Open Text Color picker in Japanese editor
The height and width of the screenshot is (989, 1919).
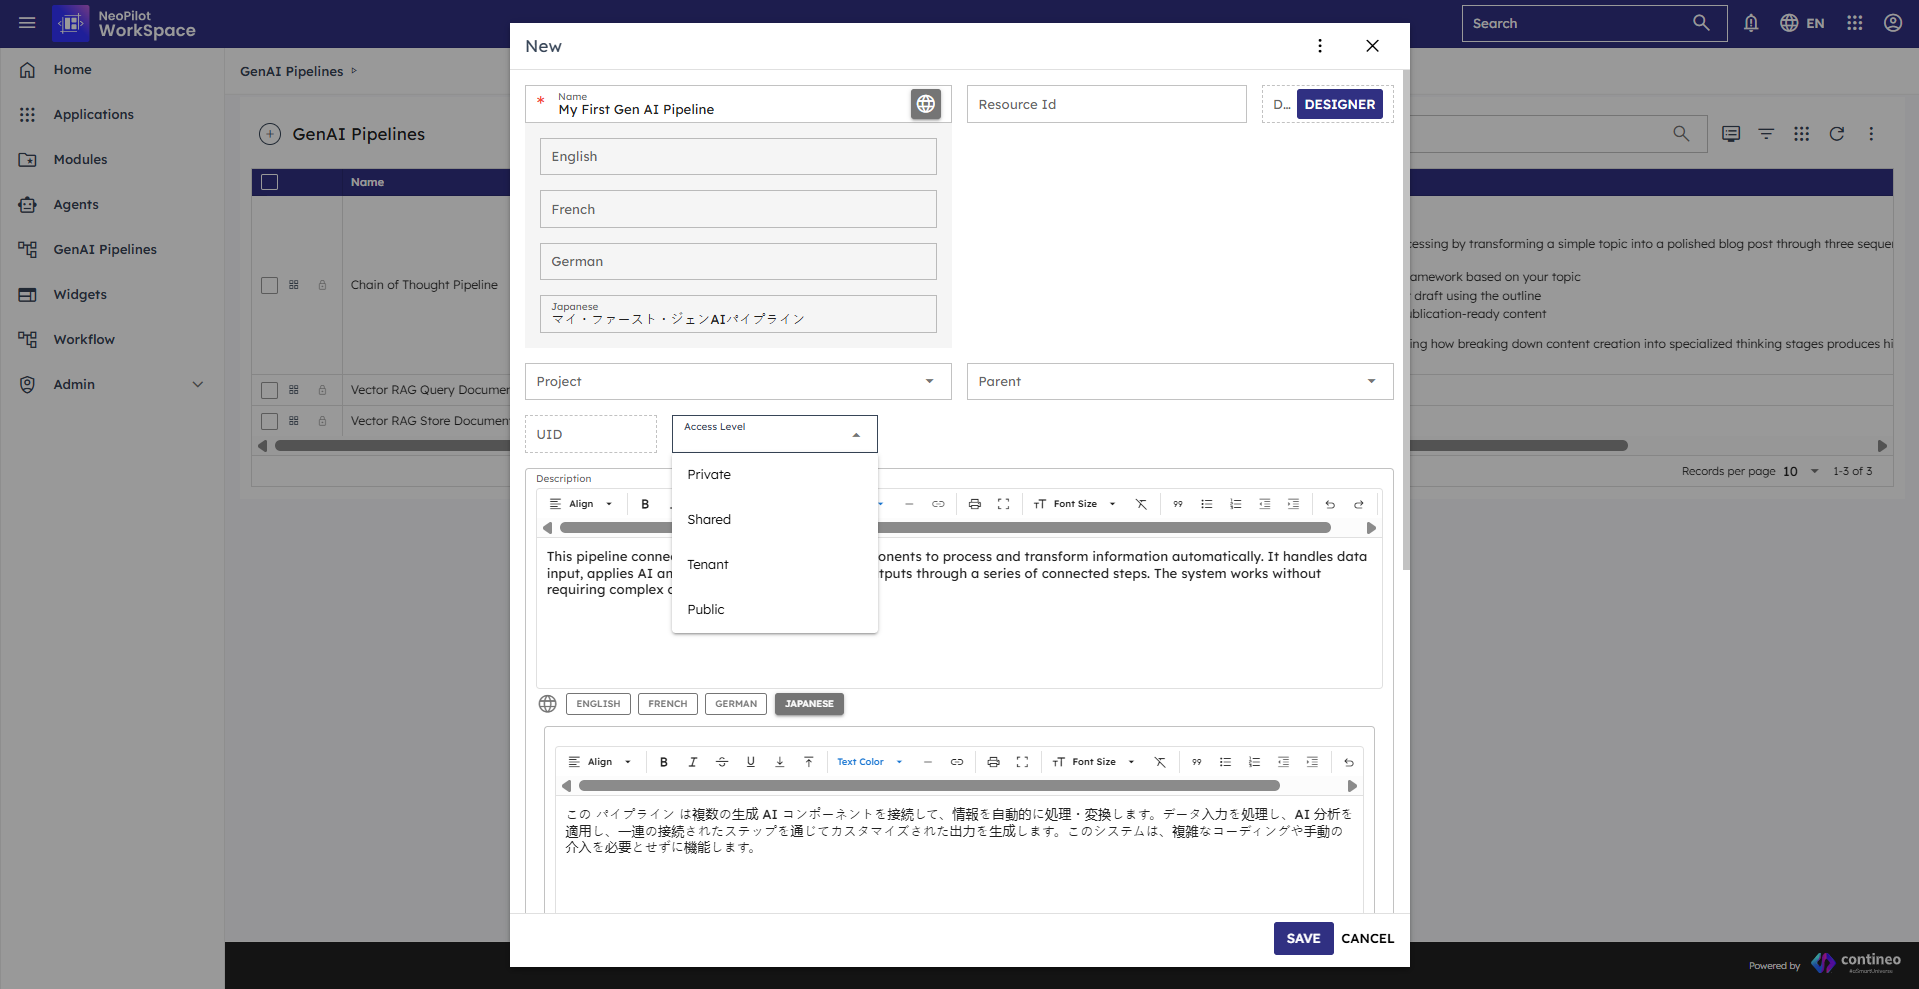tap(868, 762)
